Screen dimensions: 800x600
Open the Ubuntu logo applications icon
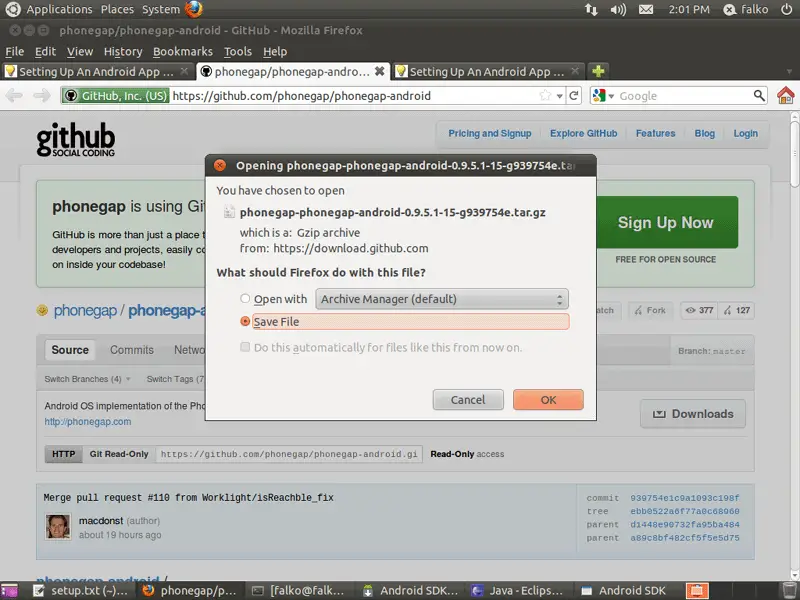[x=12, y=9]
